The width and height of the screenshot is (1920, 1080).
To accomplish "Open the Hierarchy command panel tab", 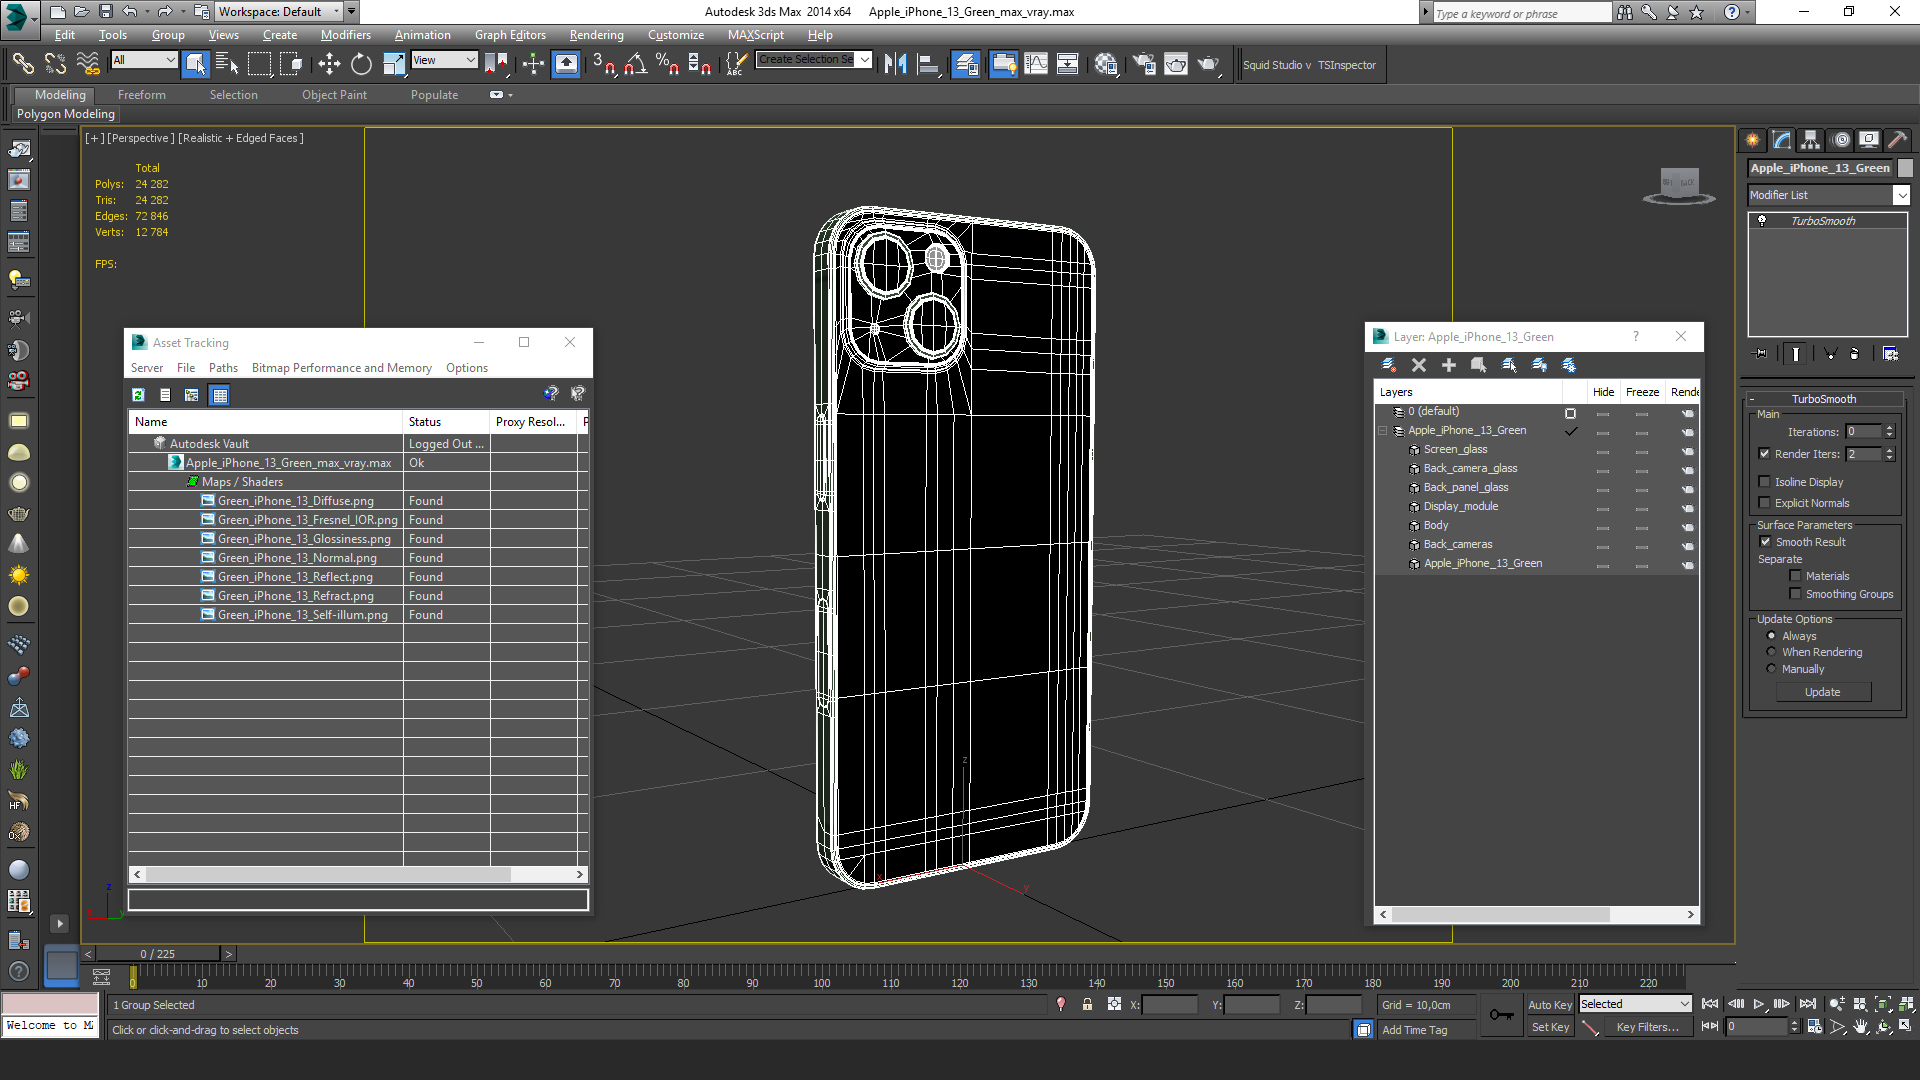I will click(x=1811, y=140).
